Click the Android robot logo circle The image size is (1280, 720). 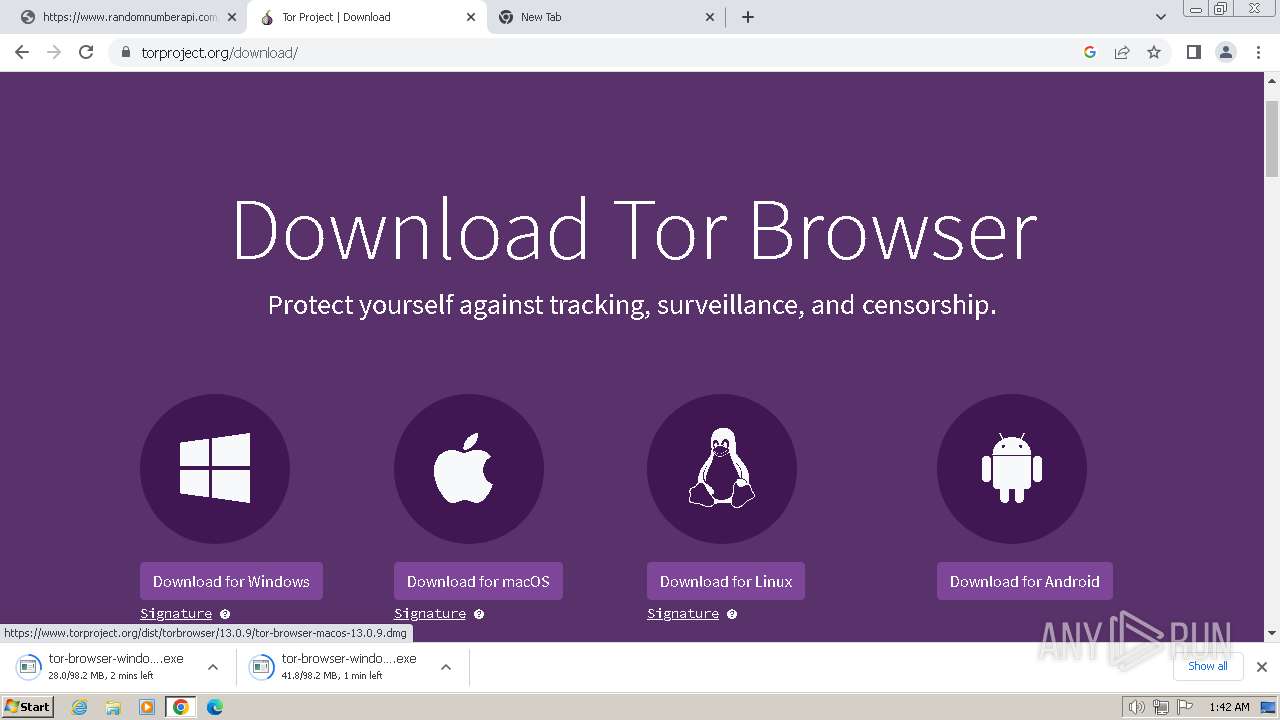(1012, 468)
